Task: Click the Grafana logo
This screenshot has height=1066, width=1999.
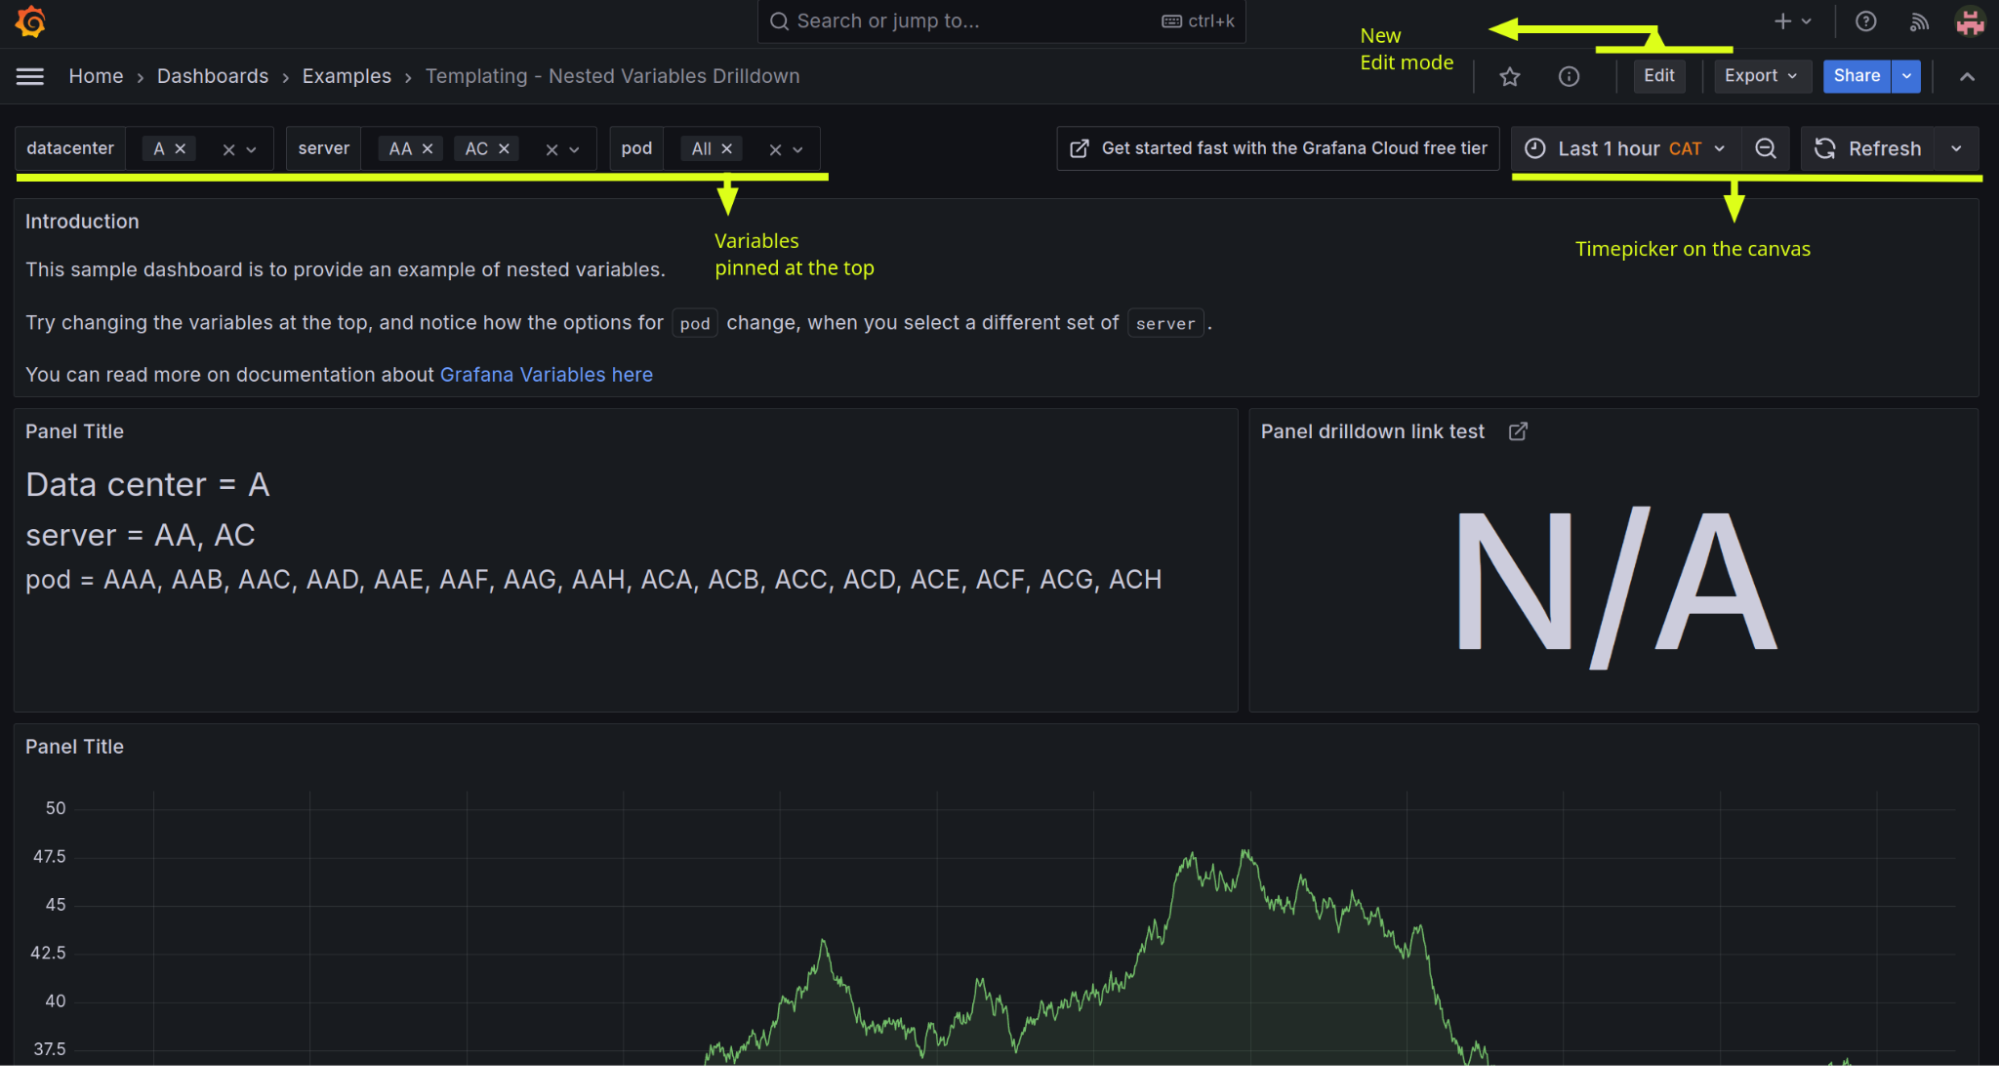Action: (x=29, y=21)
